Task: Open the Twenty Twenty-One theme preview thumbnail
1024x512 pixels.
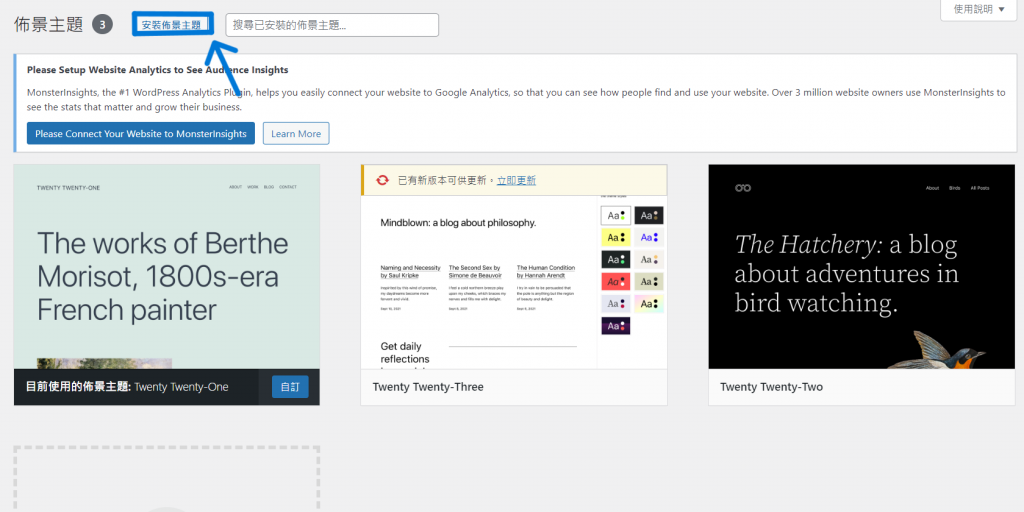Action: pyautogui.click(x=167, y=266)
